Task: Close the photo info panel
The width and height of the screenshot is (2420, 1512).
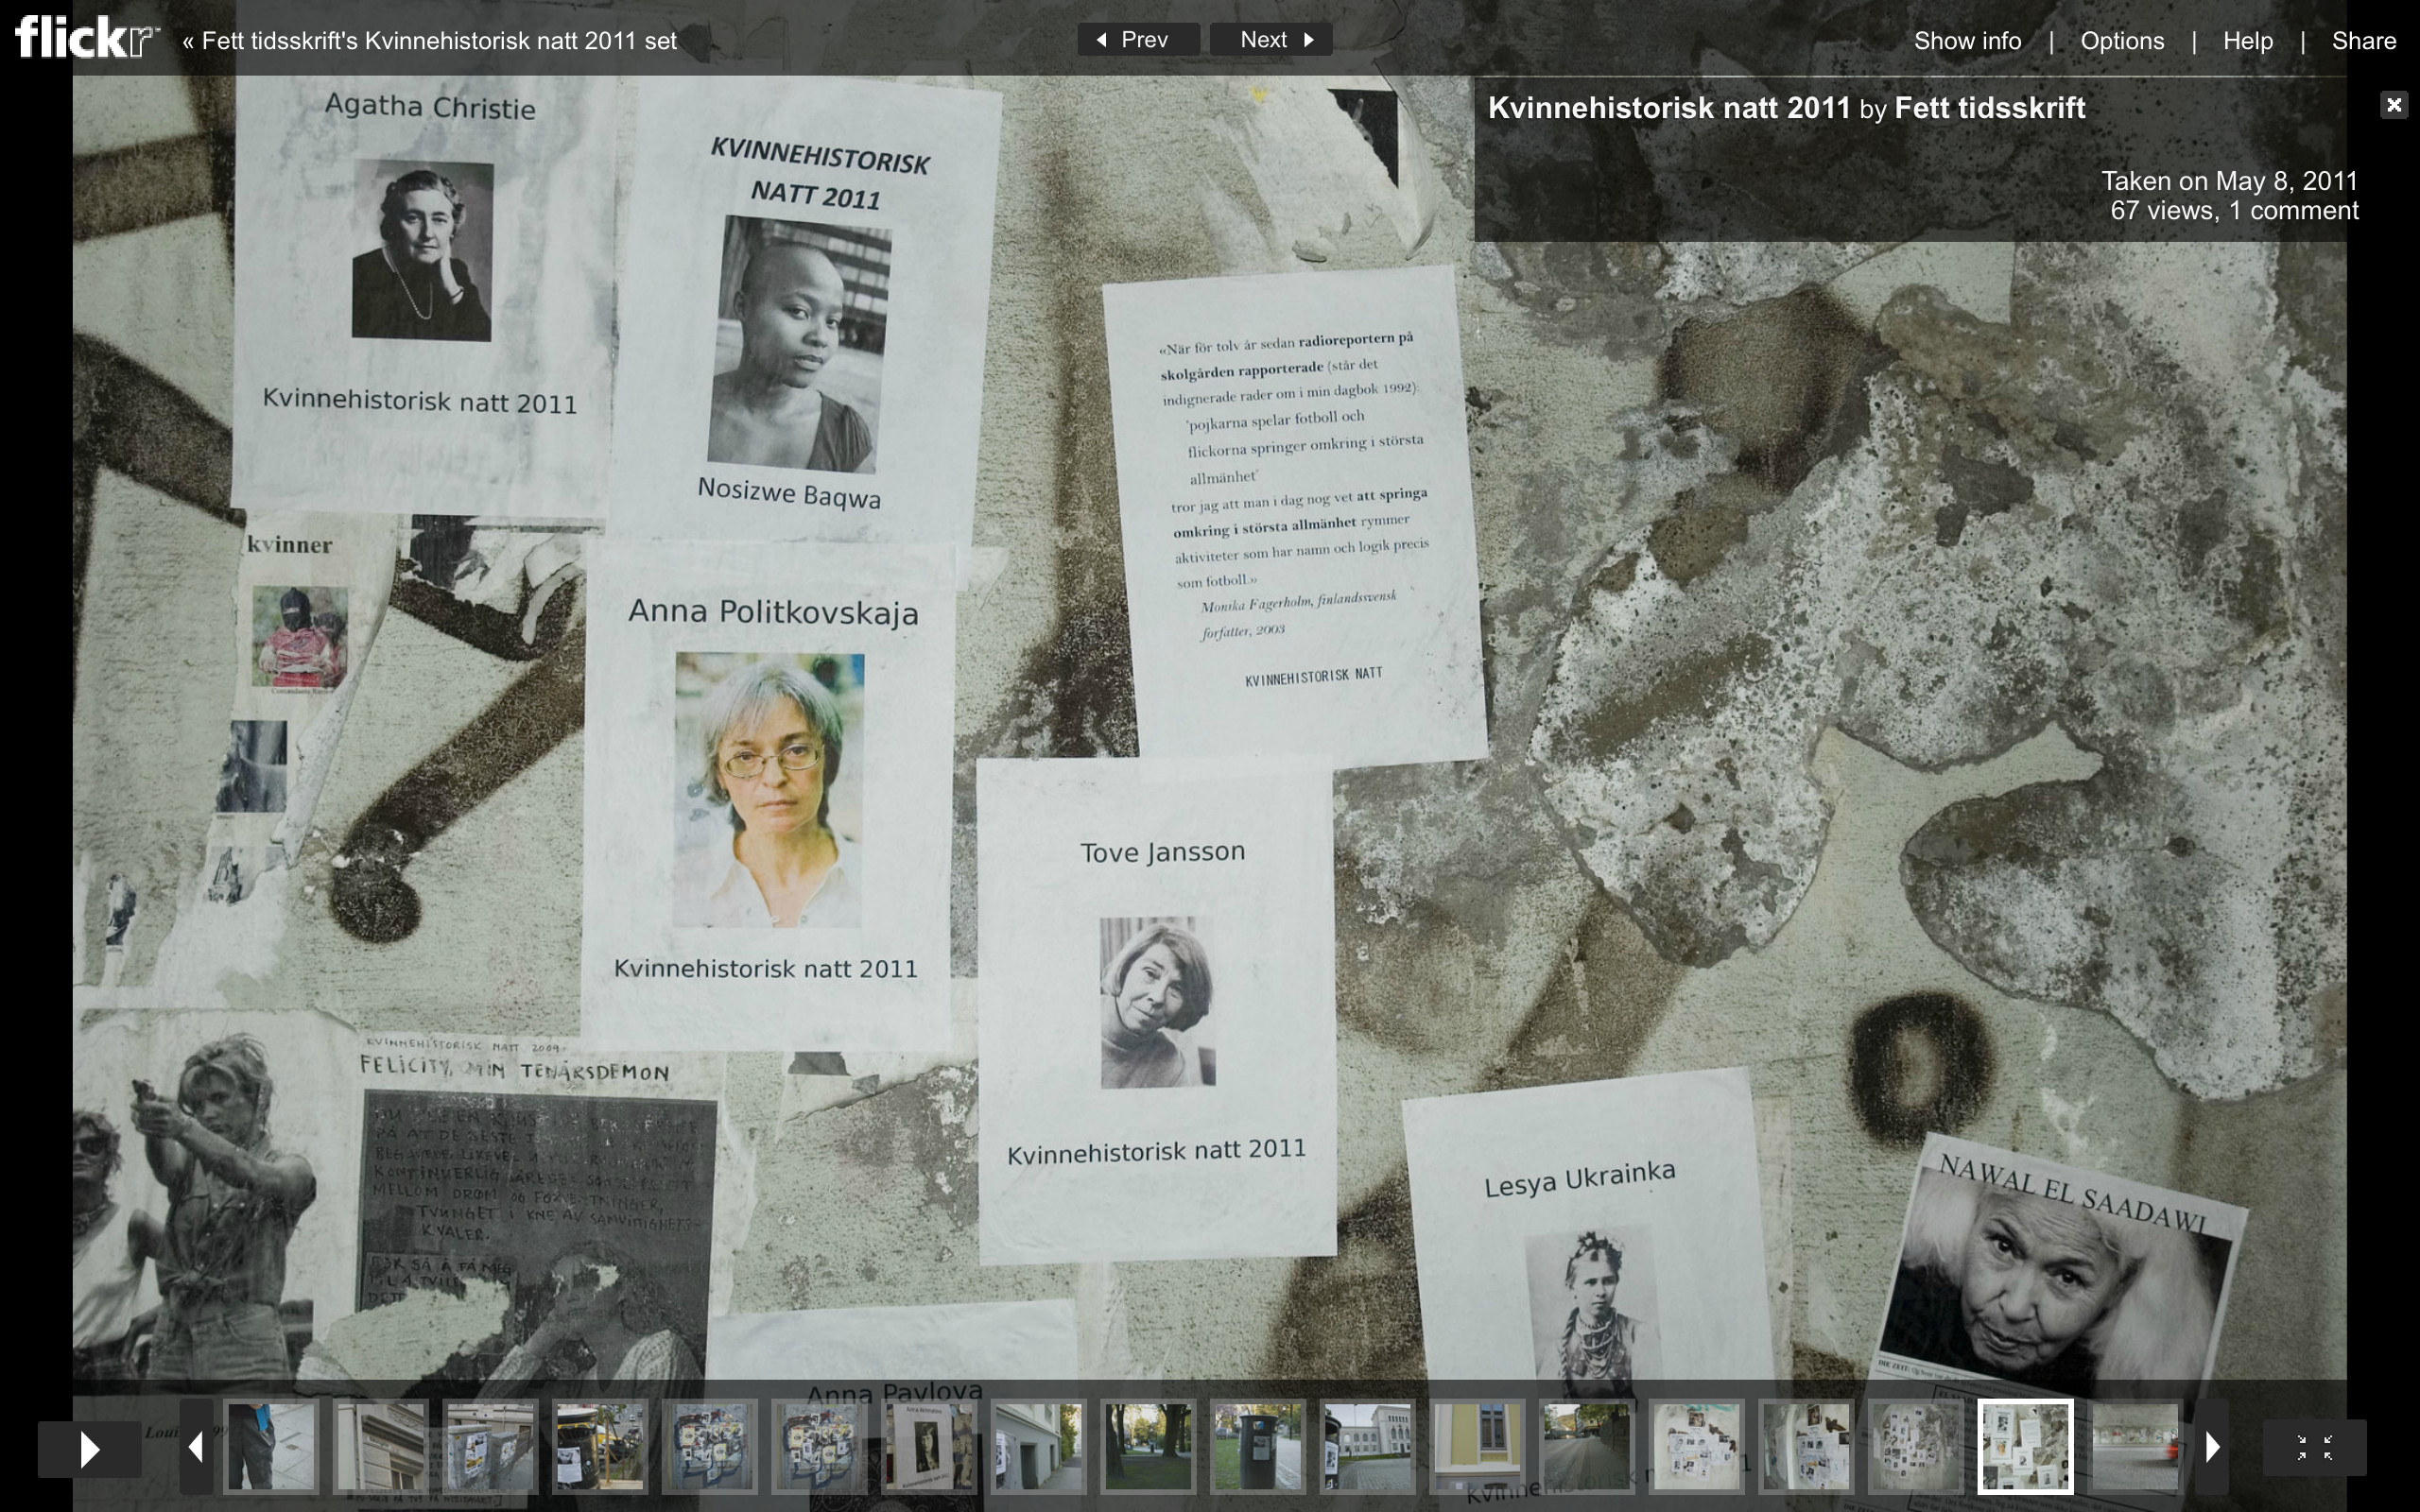Action: click(2393, 105)
